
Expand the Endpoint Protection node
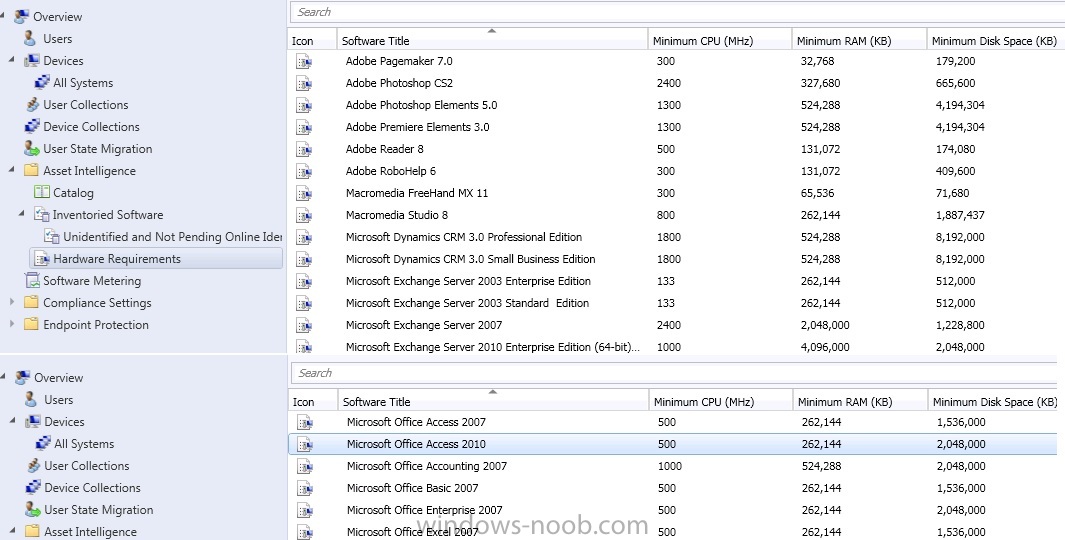[x=12, y=325]
